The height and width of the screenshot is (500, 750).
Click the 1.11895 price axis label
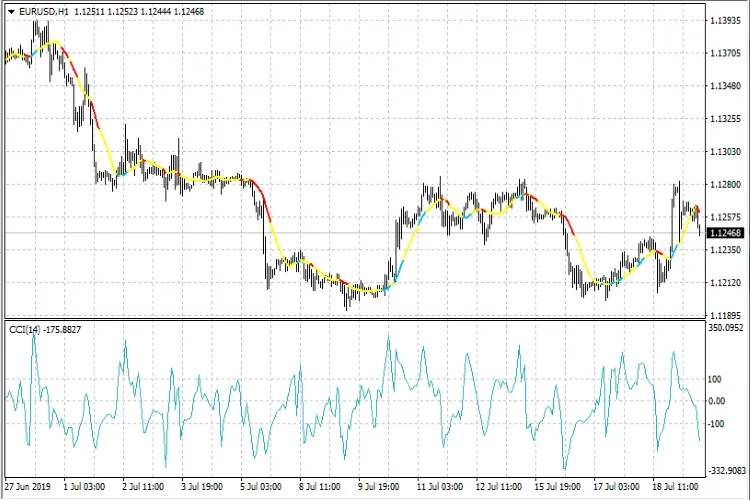(x=724, y=315)
